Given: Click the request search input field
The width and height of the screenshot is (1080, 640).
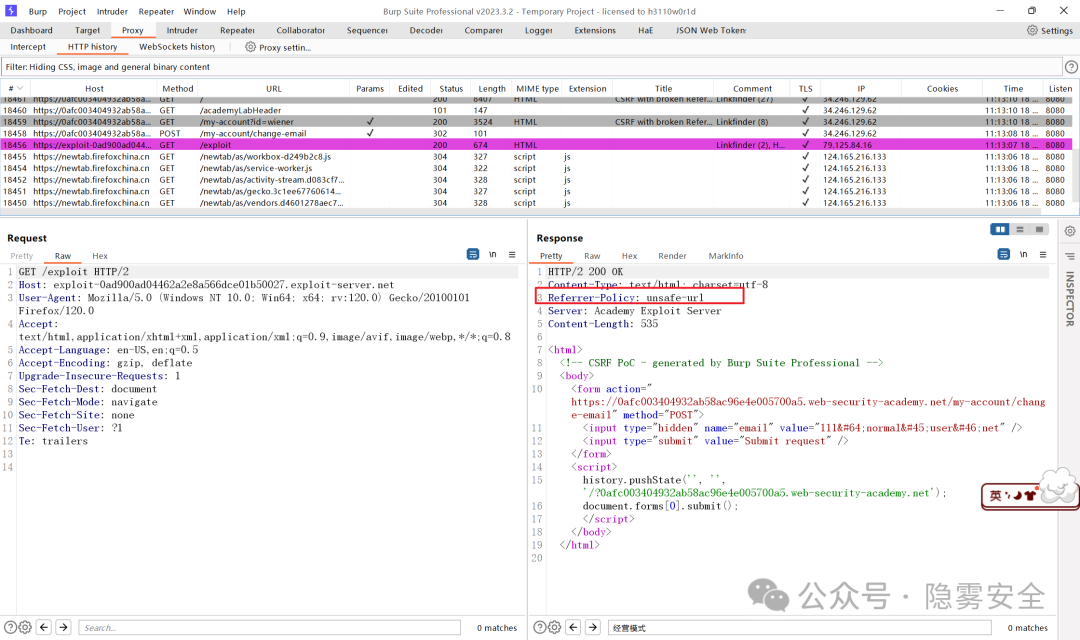Looking at the screenshot, I should click(x=269, y=628).
